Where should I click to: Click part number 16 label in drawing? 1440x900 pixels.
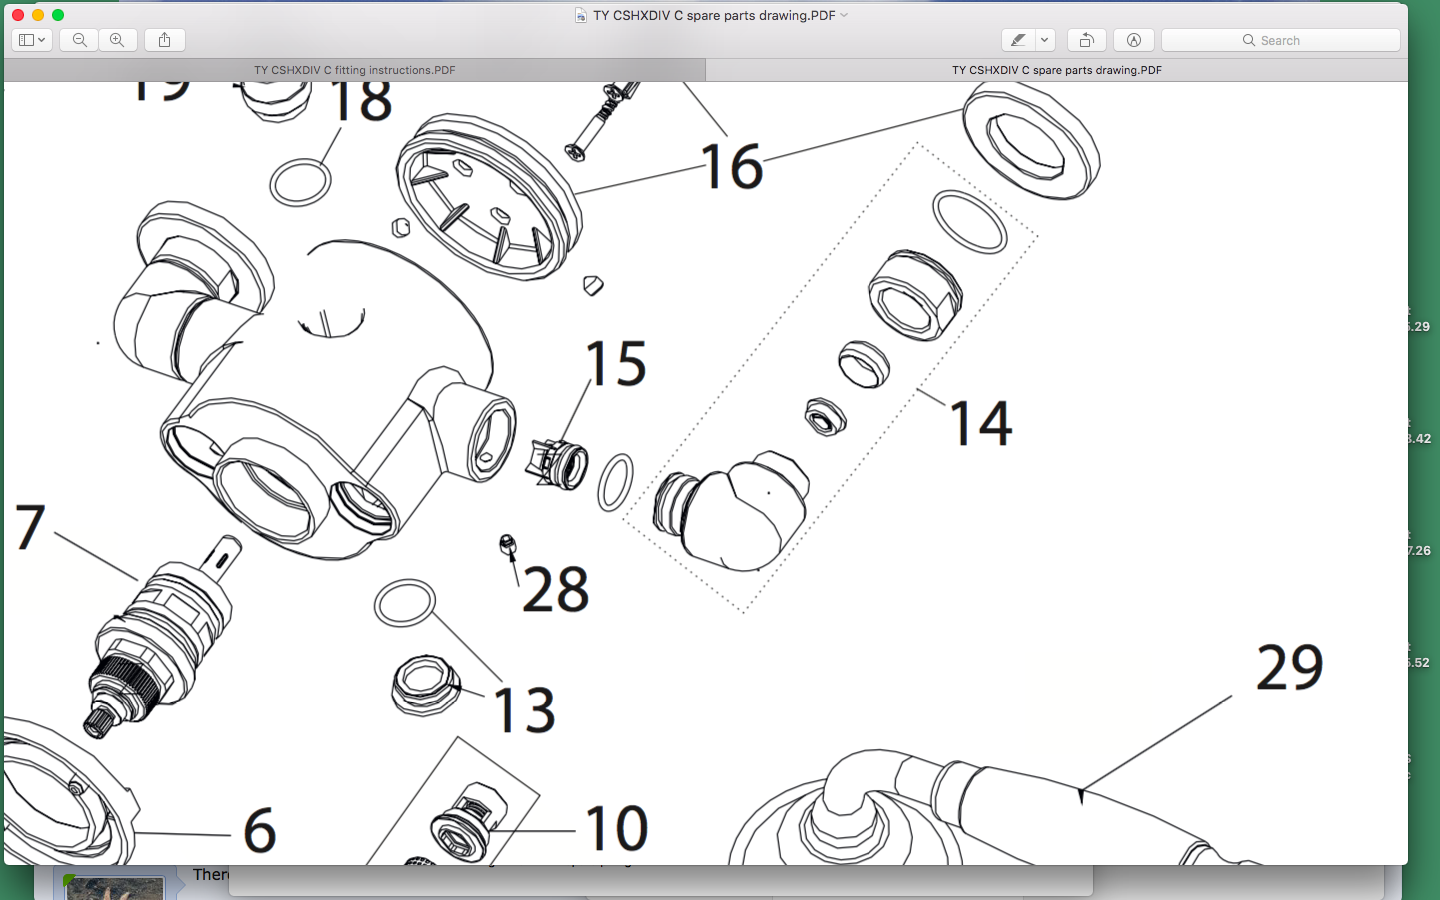coord(732,166)
